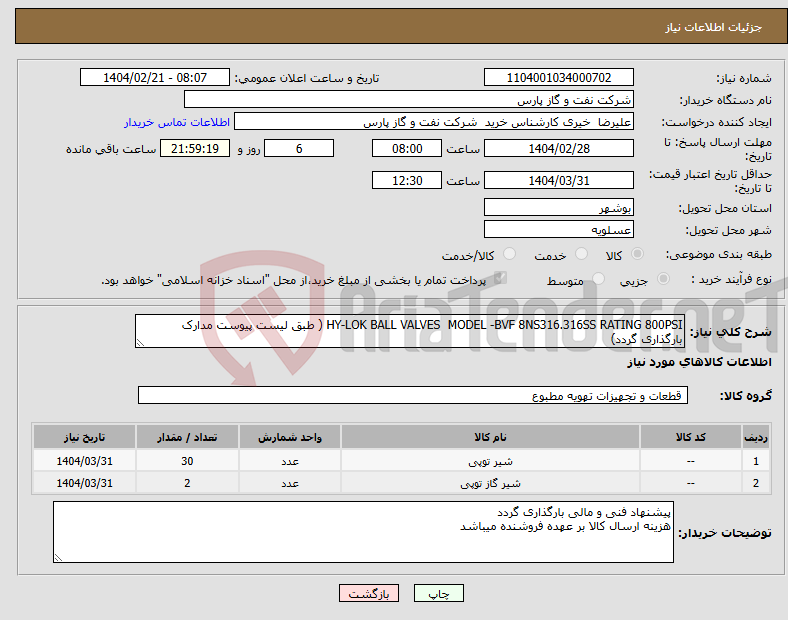The image size is (788, 620).
Task: Click the deadline time field 08:00
Action: click(407, 149)
